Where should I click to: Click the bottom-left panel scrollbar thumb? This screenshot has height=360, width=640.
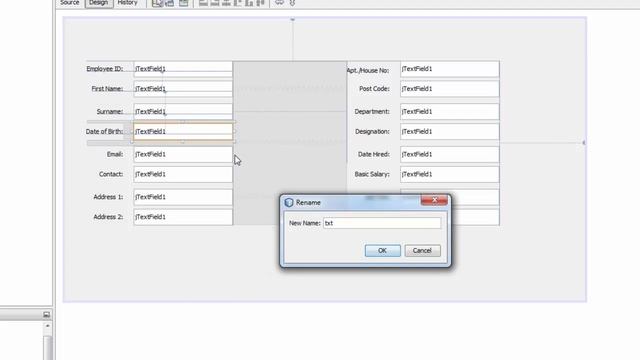48,348
